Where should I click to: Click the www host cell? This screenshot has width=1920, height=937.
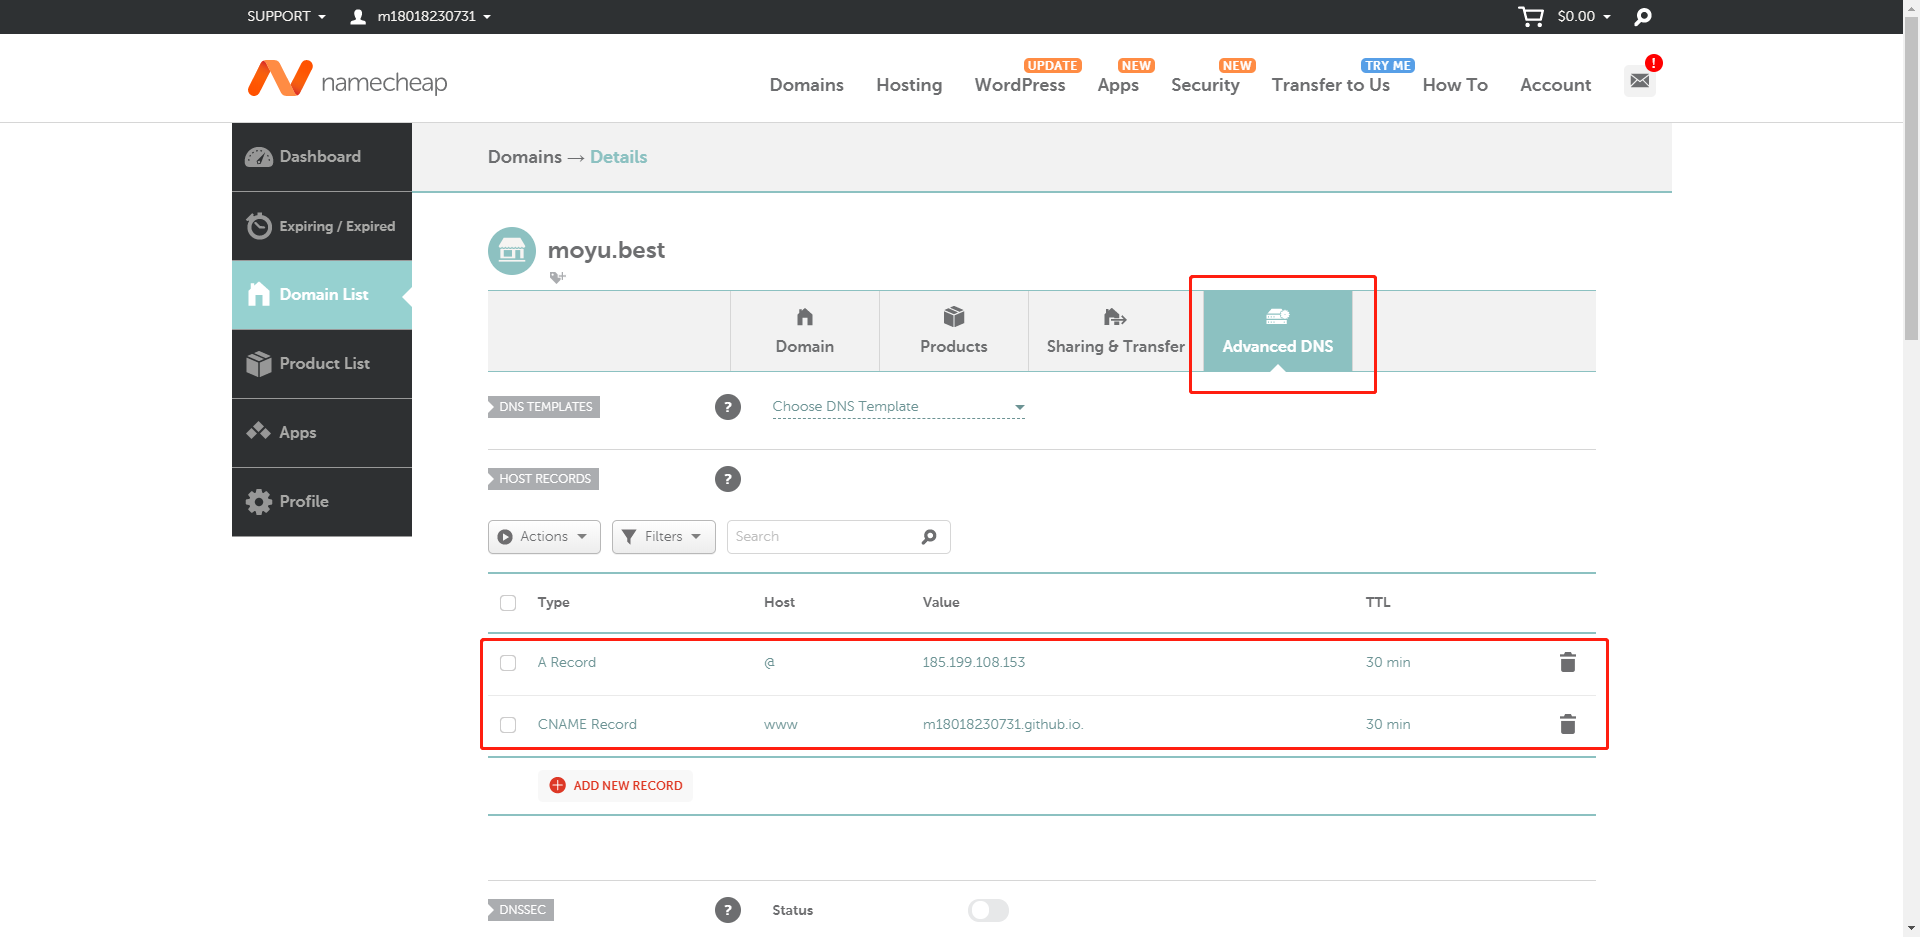[x=781, y=725]
